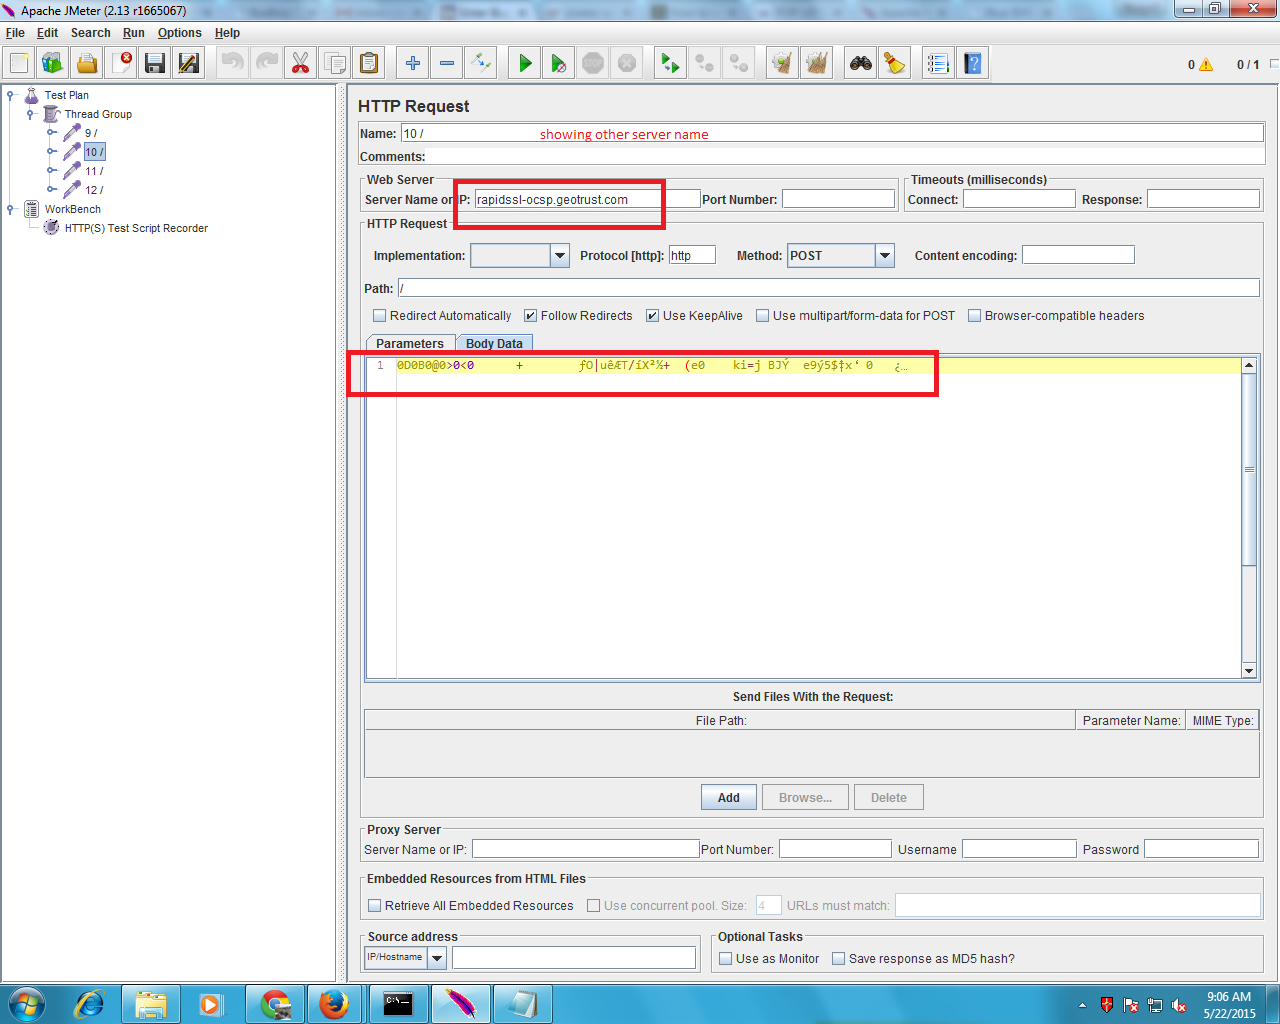Click the Add plus toolbar icon
Screen dimensions: 1280x1024
click(x=412, y=63)
